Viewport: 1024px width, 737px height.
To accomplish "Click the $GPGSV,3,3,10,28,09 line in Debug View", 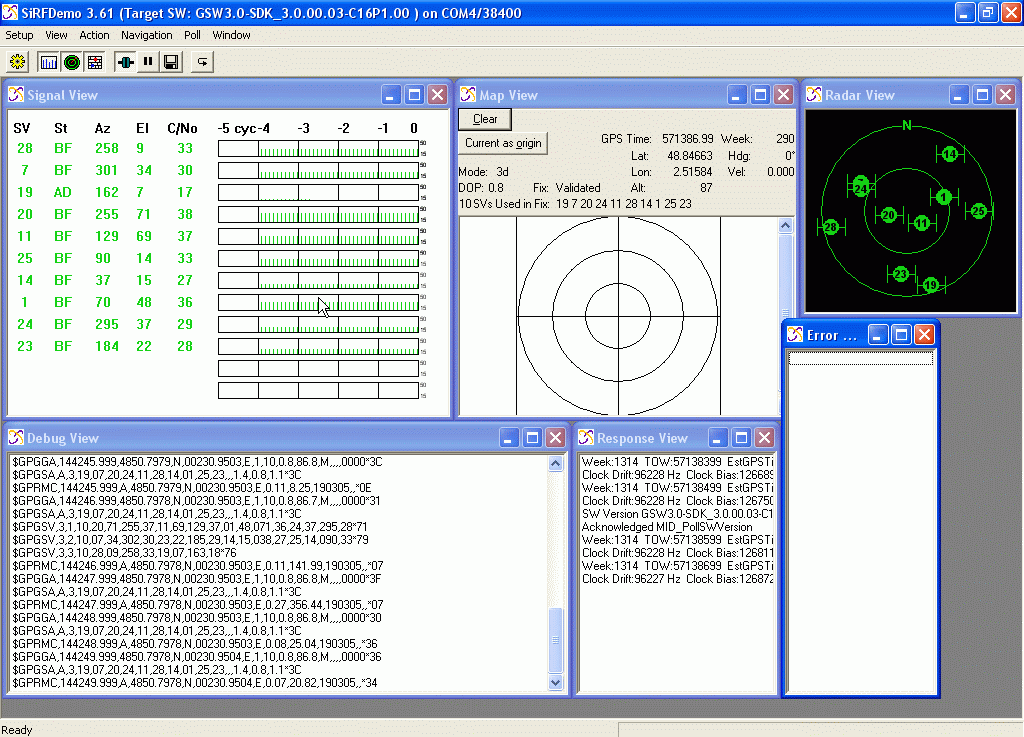I will coord(124,553).
